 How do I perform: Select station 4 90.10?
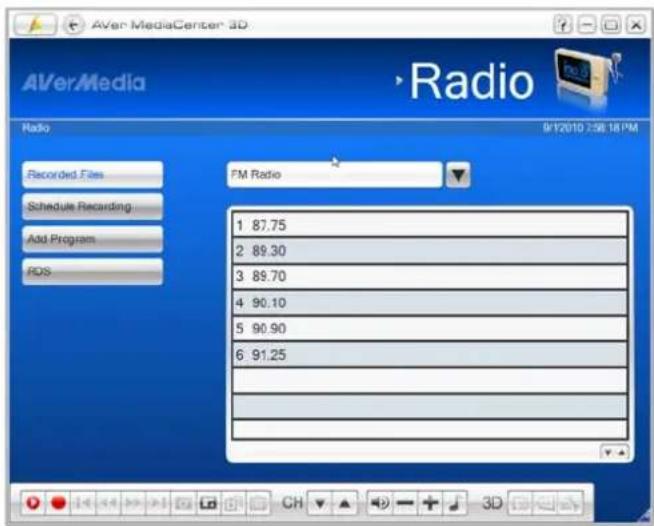(430, 302)
